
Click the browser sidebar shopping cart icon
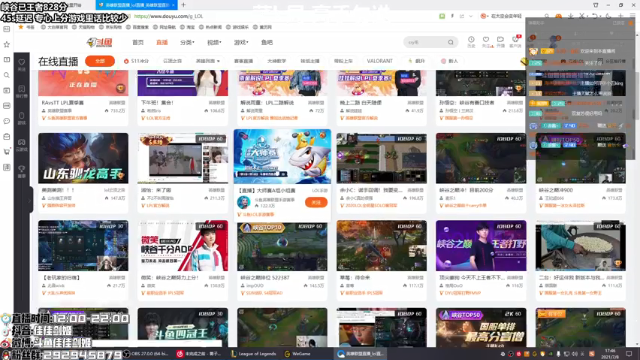pyautogui.click(x=7, y=151)
